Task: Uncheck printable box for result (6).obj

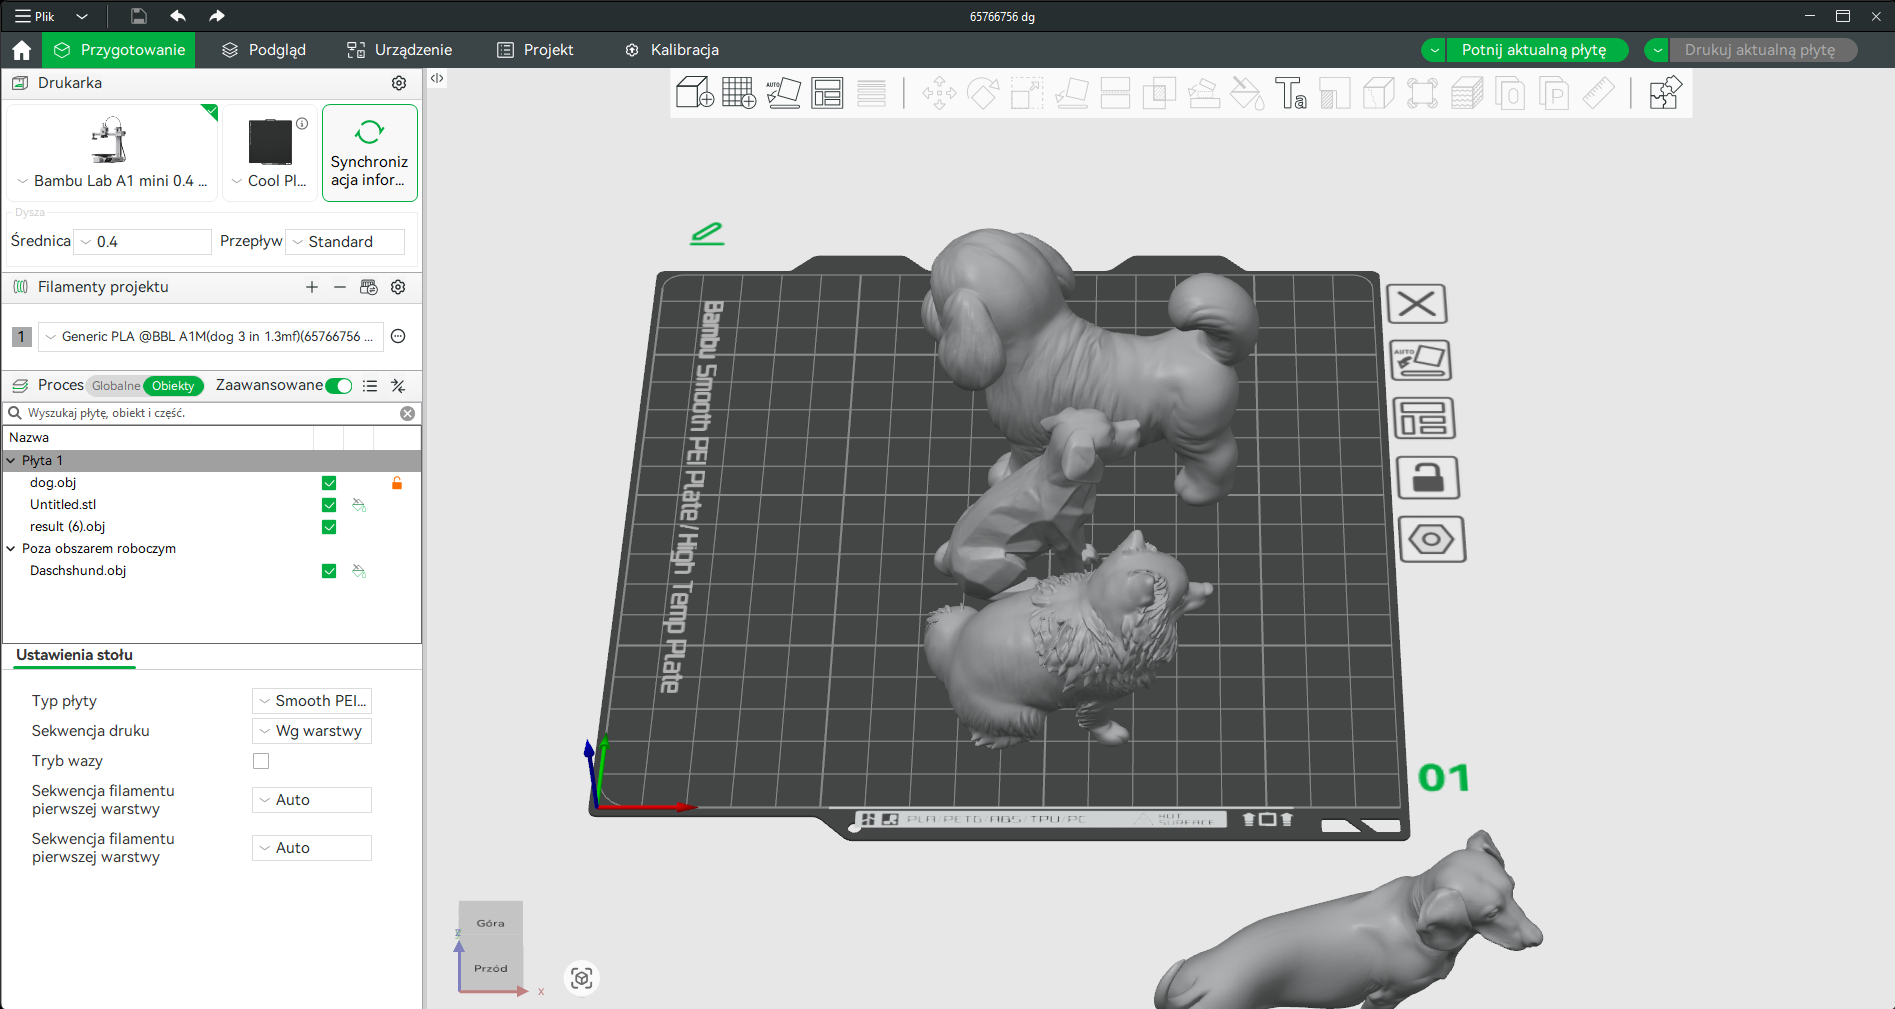Action: [329, 527]
